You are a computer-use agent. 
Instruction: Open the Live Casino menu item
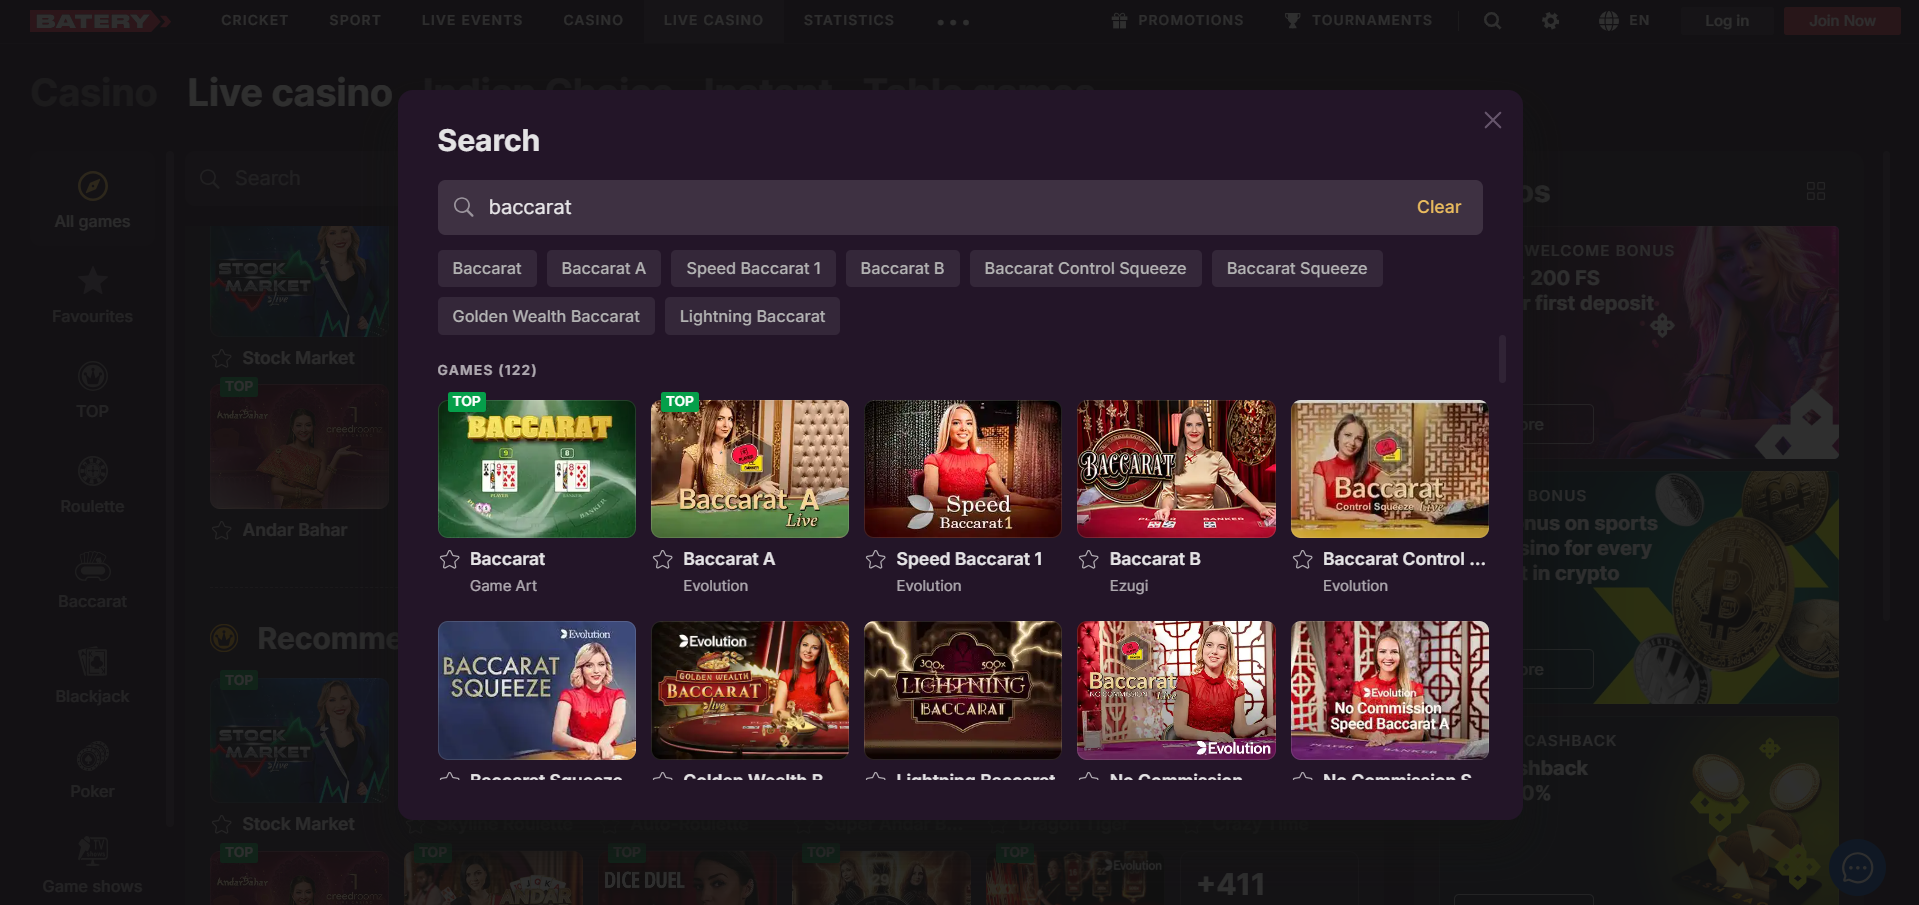pos(713,20)
